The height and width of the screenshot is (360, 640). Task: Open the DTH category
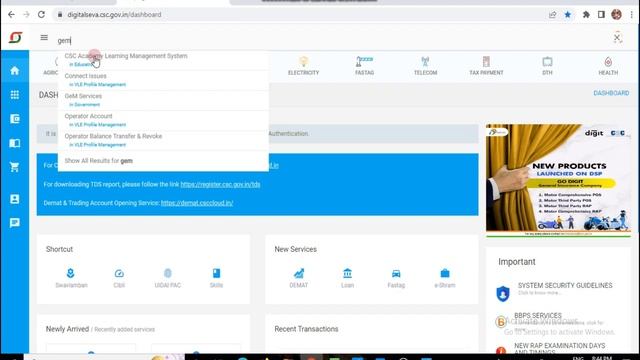click(547, 66)
